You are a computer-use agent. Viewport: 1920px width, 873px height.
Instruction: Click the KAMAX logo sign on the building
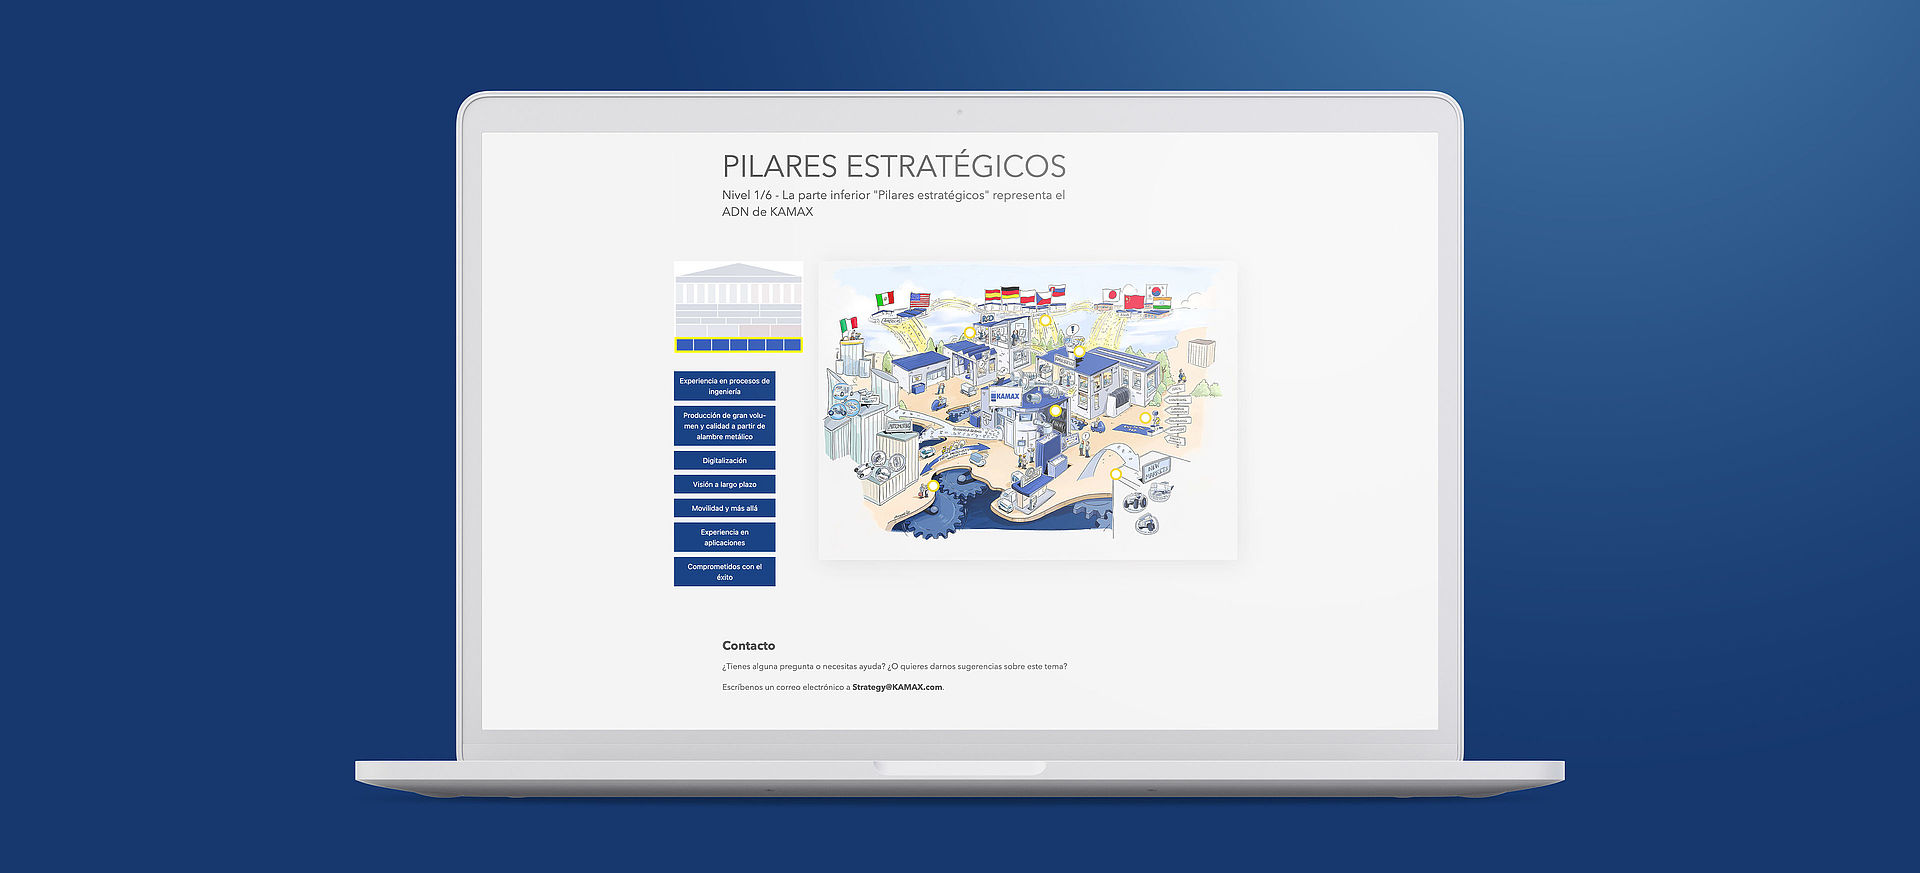coord(1005,396)
